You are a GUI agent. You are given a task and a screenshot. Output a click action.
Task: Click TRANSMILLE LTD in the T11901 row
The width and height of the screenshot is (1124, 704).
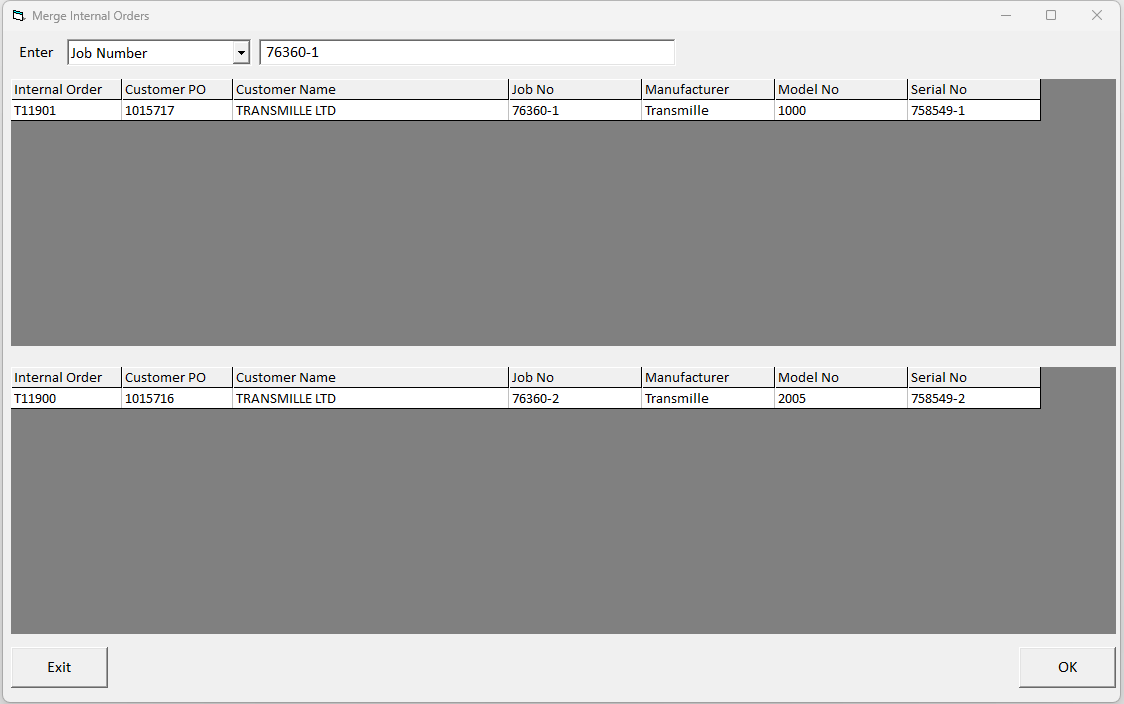coord(371,110)
